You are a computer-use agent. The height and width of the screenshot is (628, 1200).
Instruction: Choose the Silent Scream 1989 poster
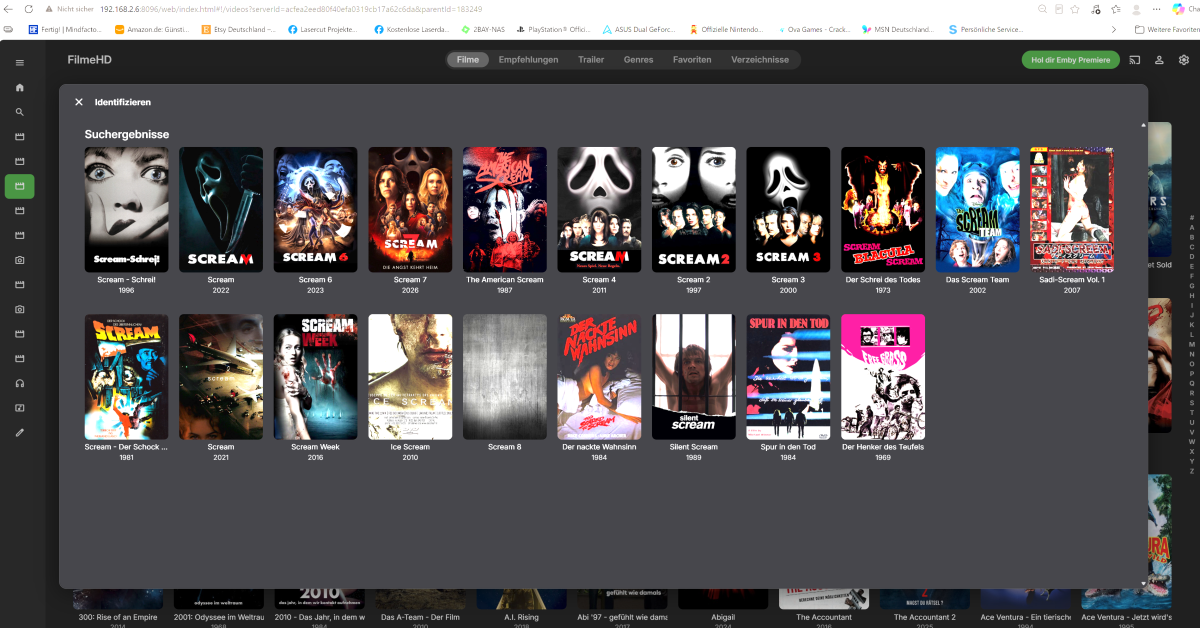tap(694, 377)
